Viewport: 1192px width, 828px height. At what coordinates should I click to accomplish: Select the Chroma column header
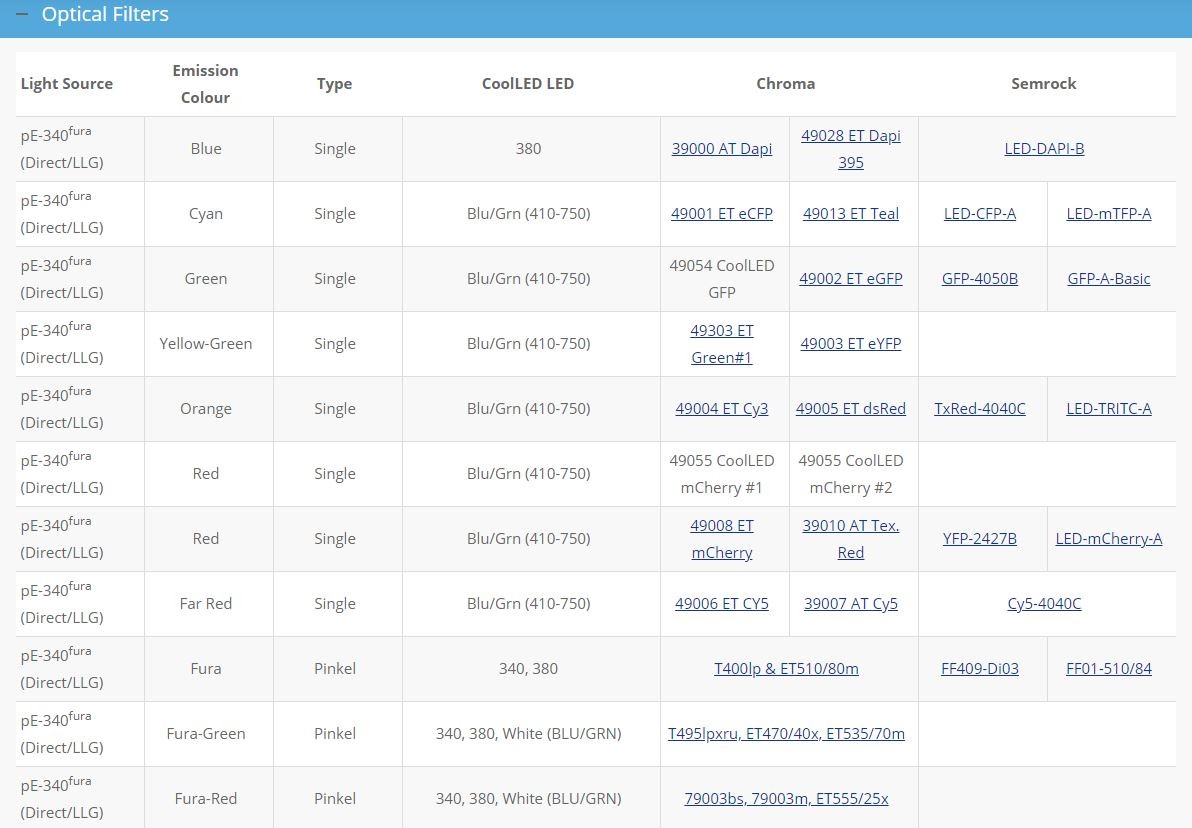785,84
